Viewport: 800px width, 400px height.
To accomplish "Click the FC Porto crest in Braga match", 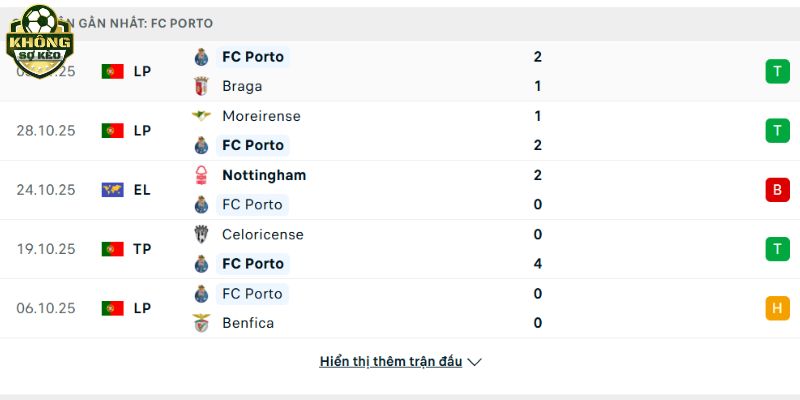I will (x=201, y=57).
